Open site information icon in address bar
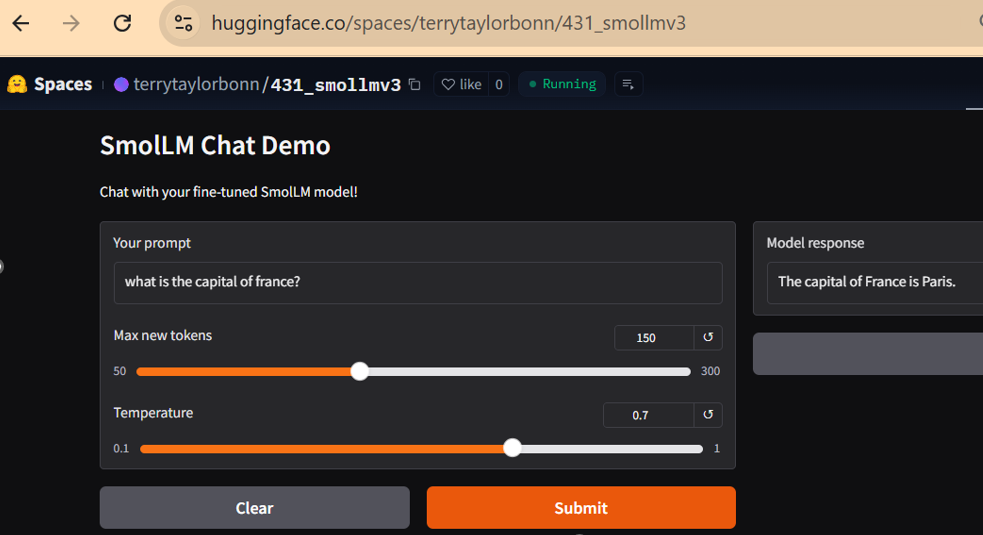 [183, 24]
